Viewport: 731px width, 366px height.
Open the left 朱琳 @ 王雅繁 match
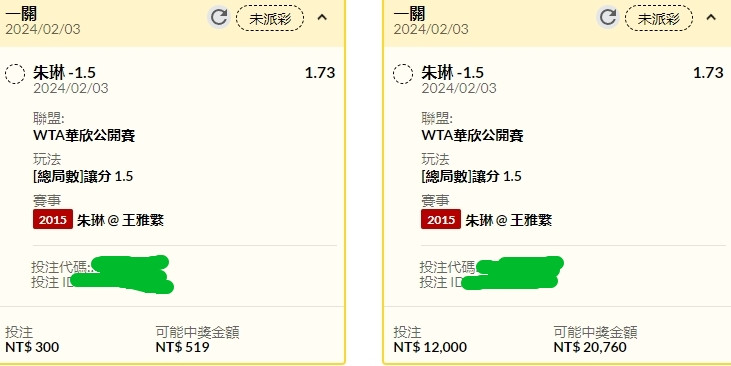(x=120, y=220)
